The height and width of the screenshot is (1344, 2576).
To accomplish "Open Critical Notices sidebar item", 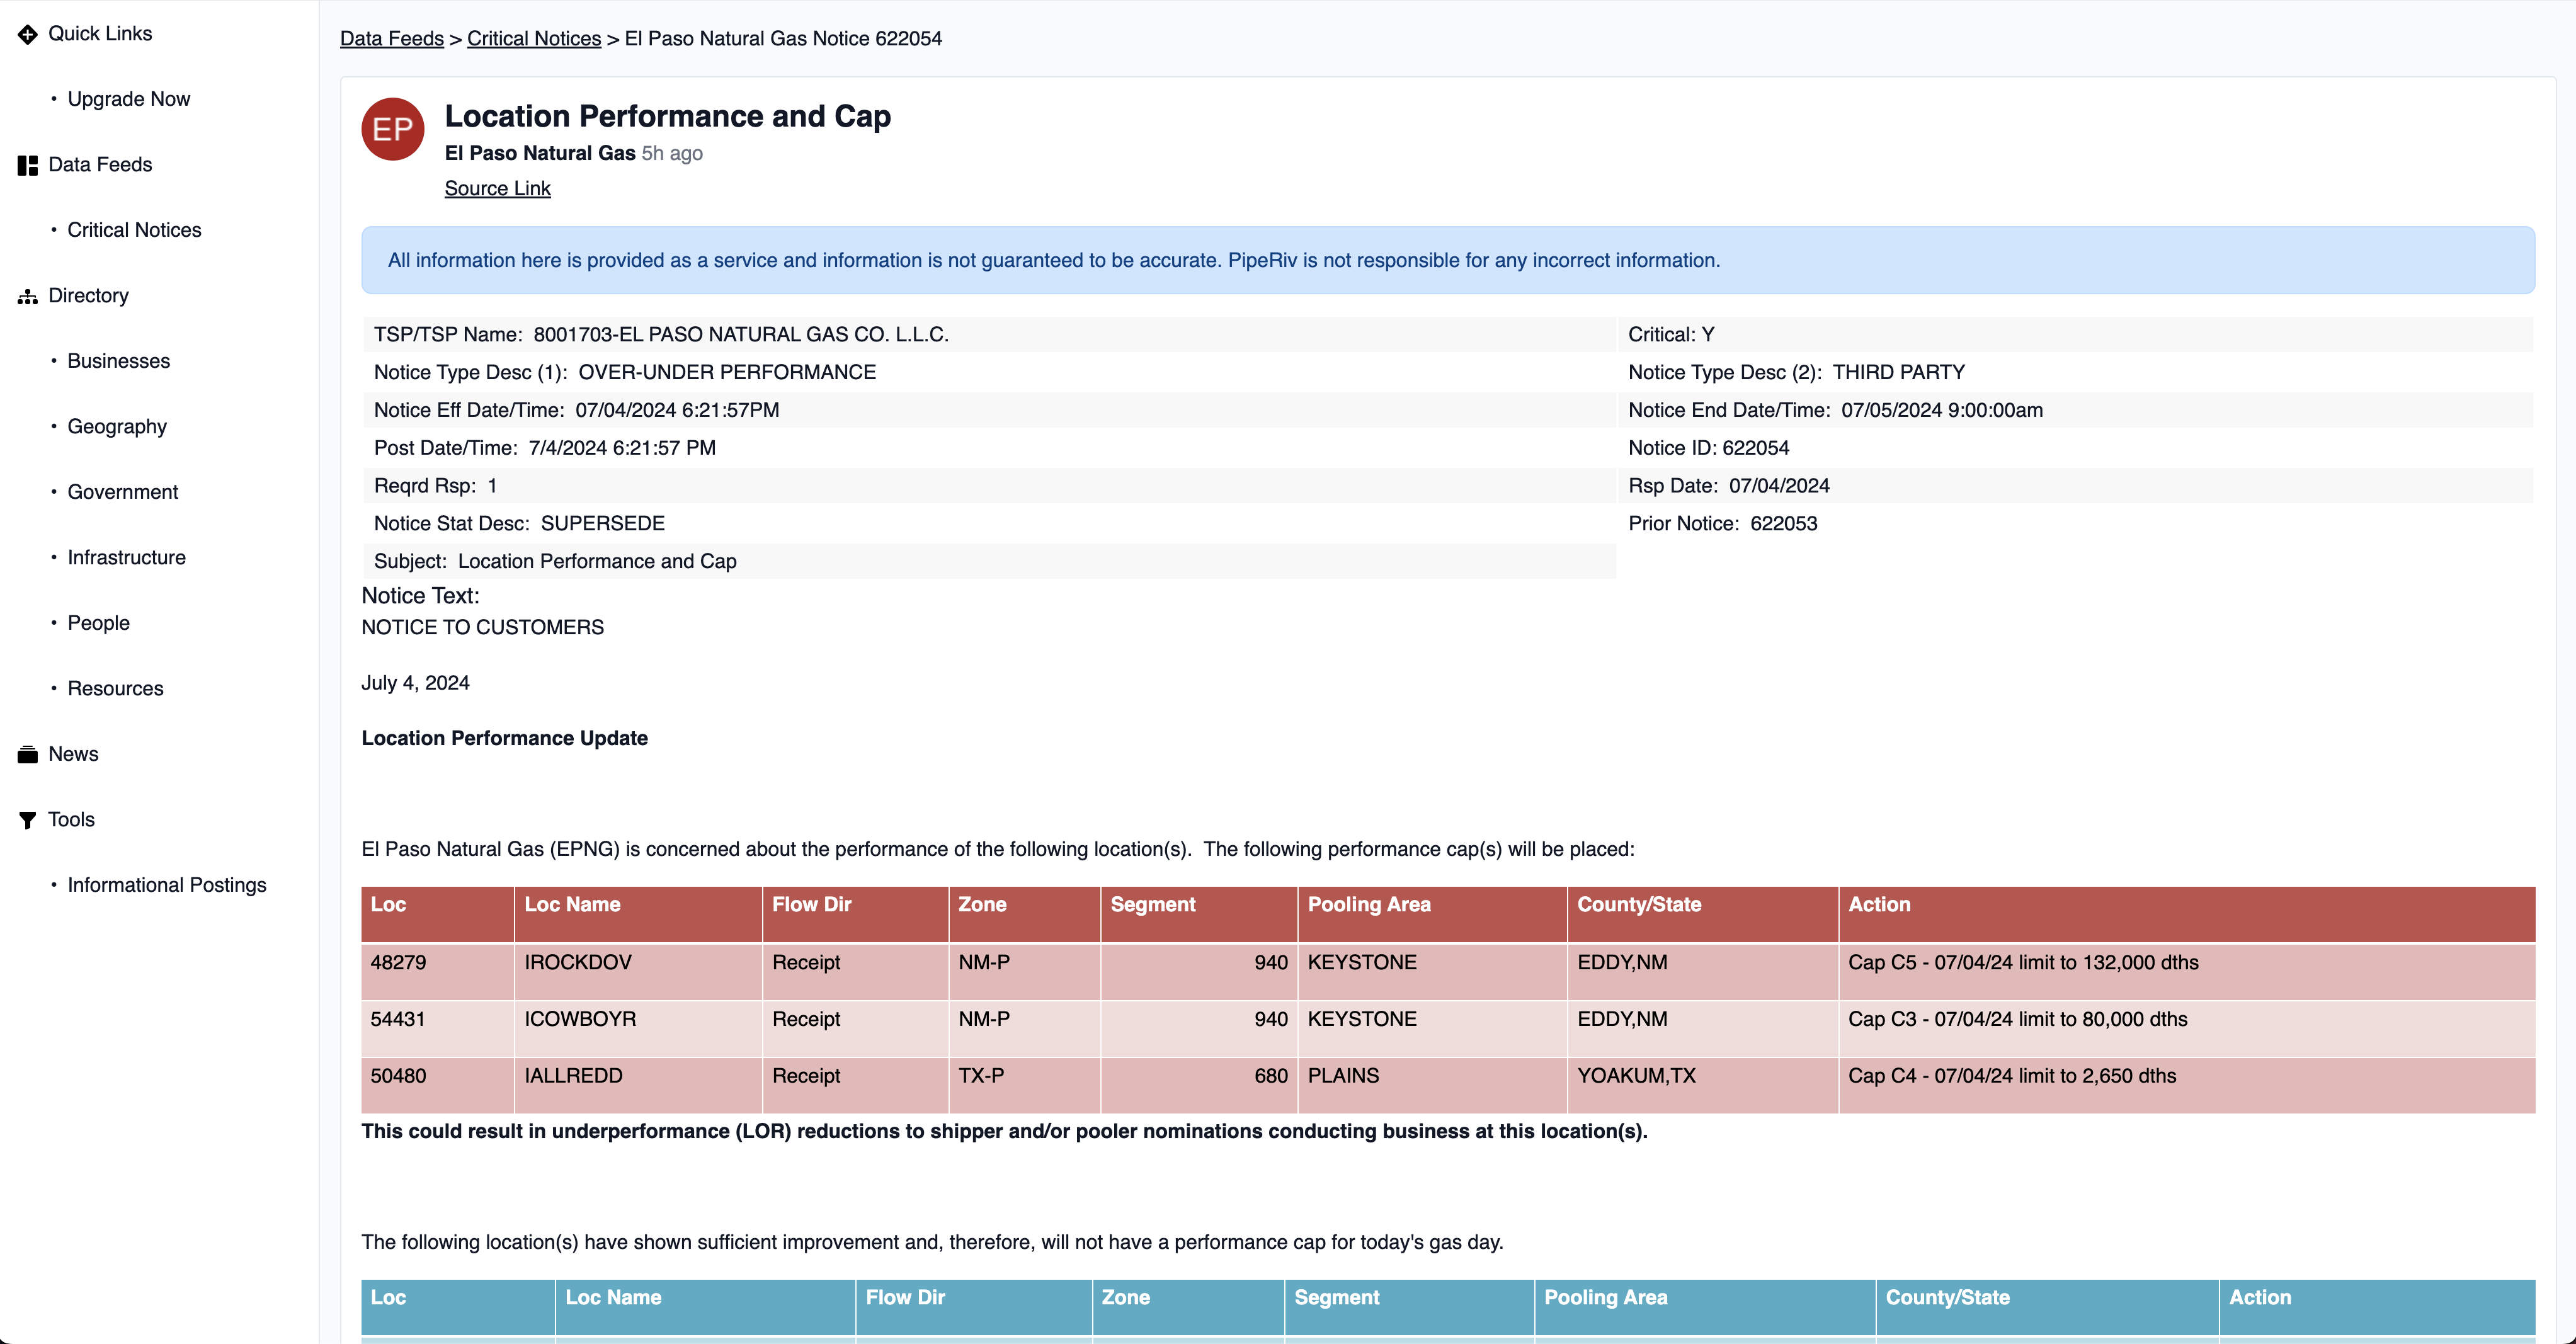I will tap(134, 230).
